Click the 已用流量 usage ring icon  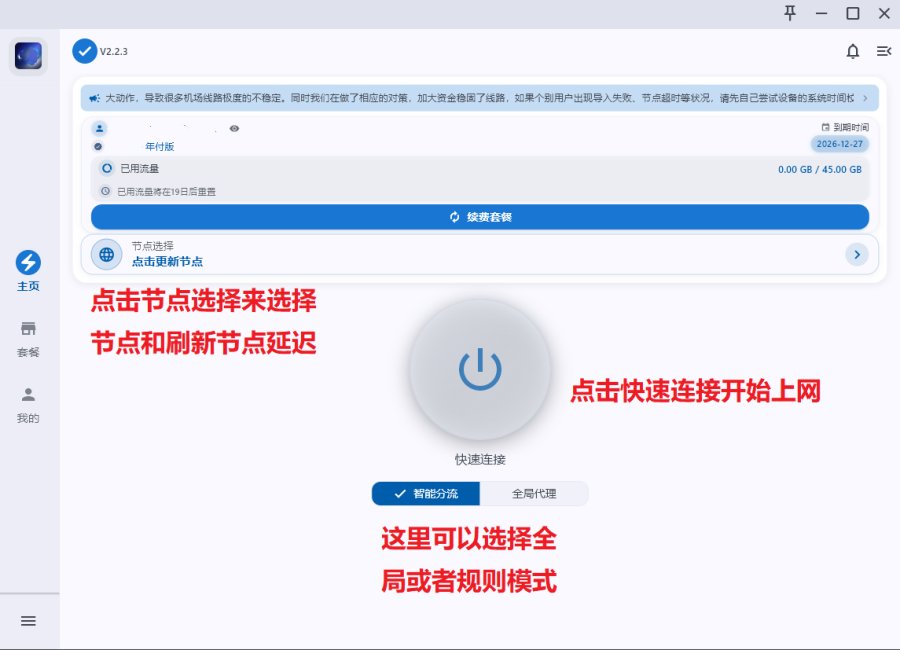click(107, 168)
